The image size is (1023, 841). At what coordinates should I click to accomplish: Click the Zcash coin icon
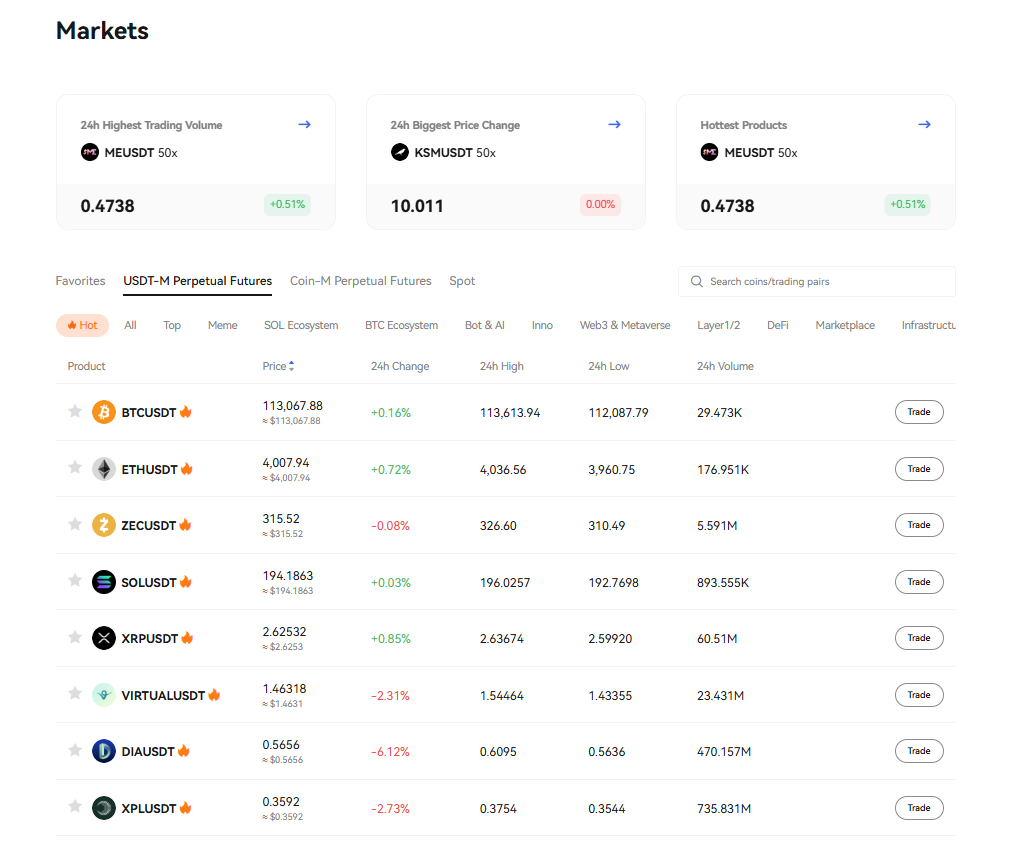click(104, 525)
